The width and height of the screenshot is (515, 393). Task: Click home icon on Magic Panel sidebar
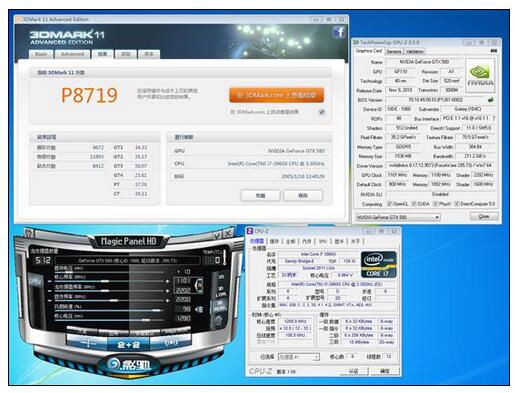218,321
